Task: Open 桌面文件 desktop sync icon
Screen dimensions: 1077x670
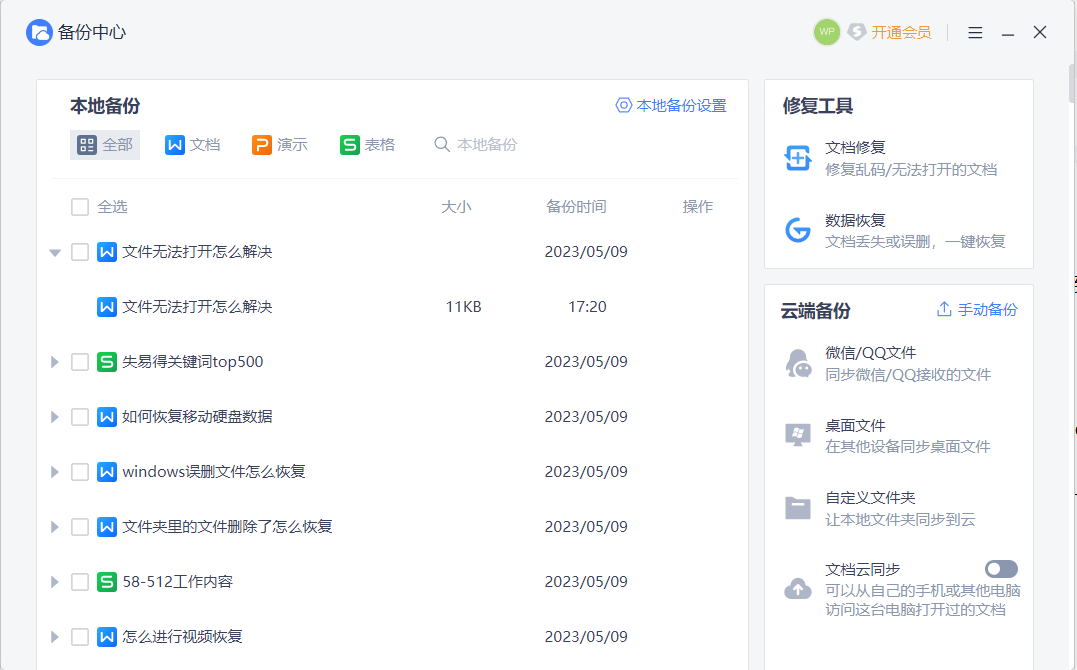Action: click(x=797, y=435)
